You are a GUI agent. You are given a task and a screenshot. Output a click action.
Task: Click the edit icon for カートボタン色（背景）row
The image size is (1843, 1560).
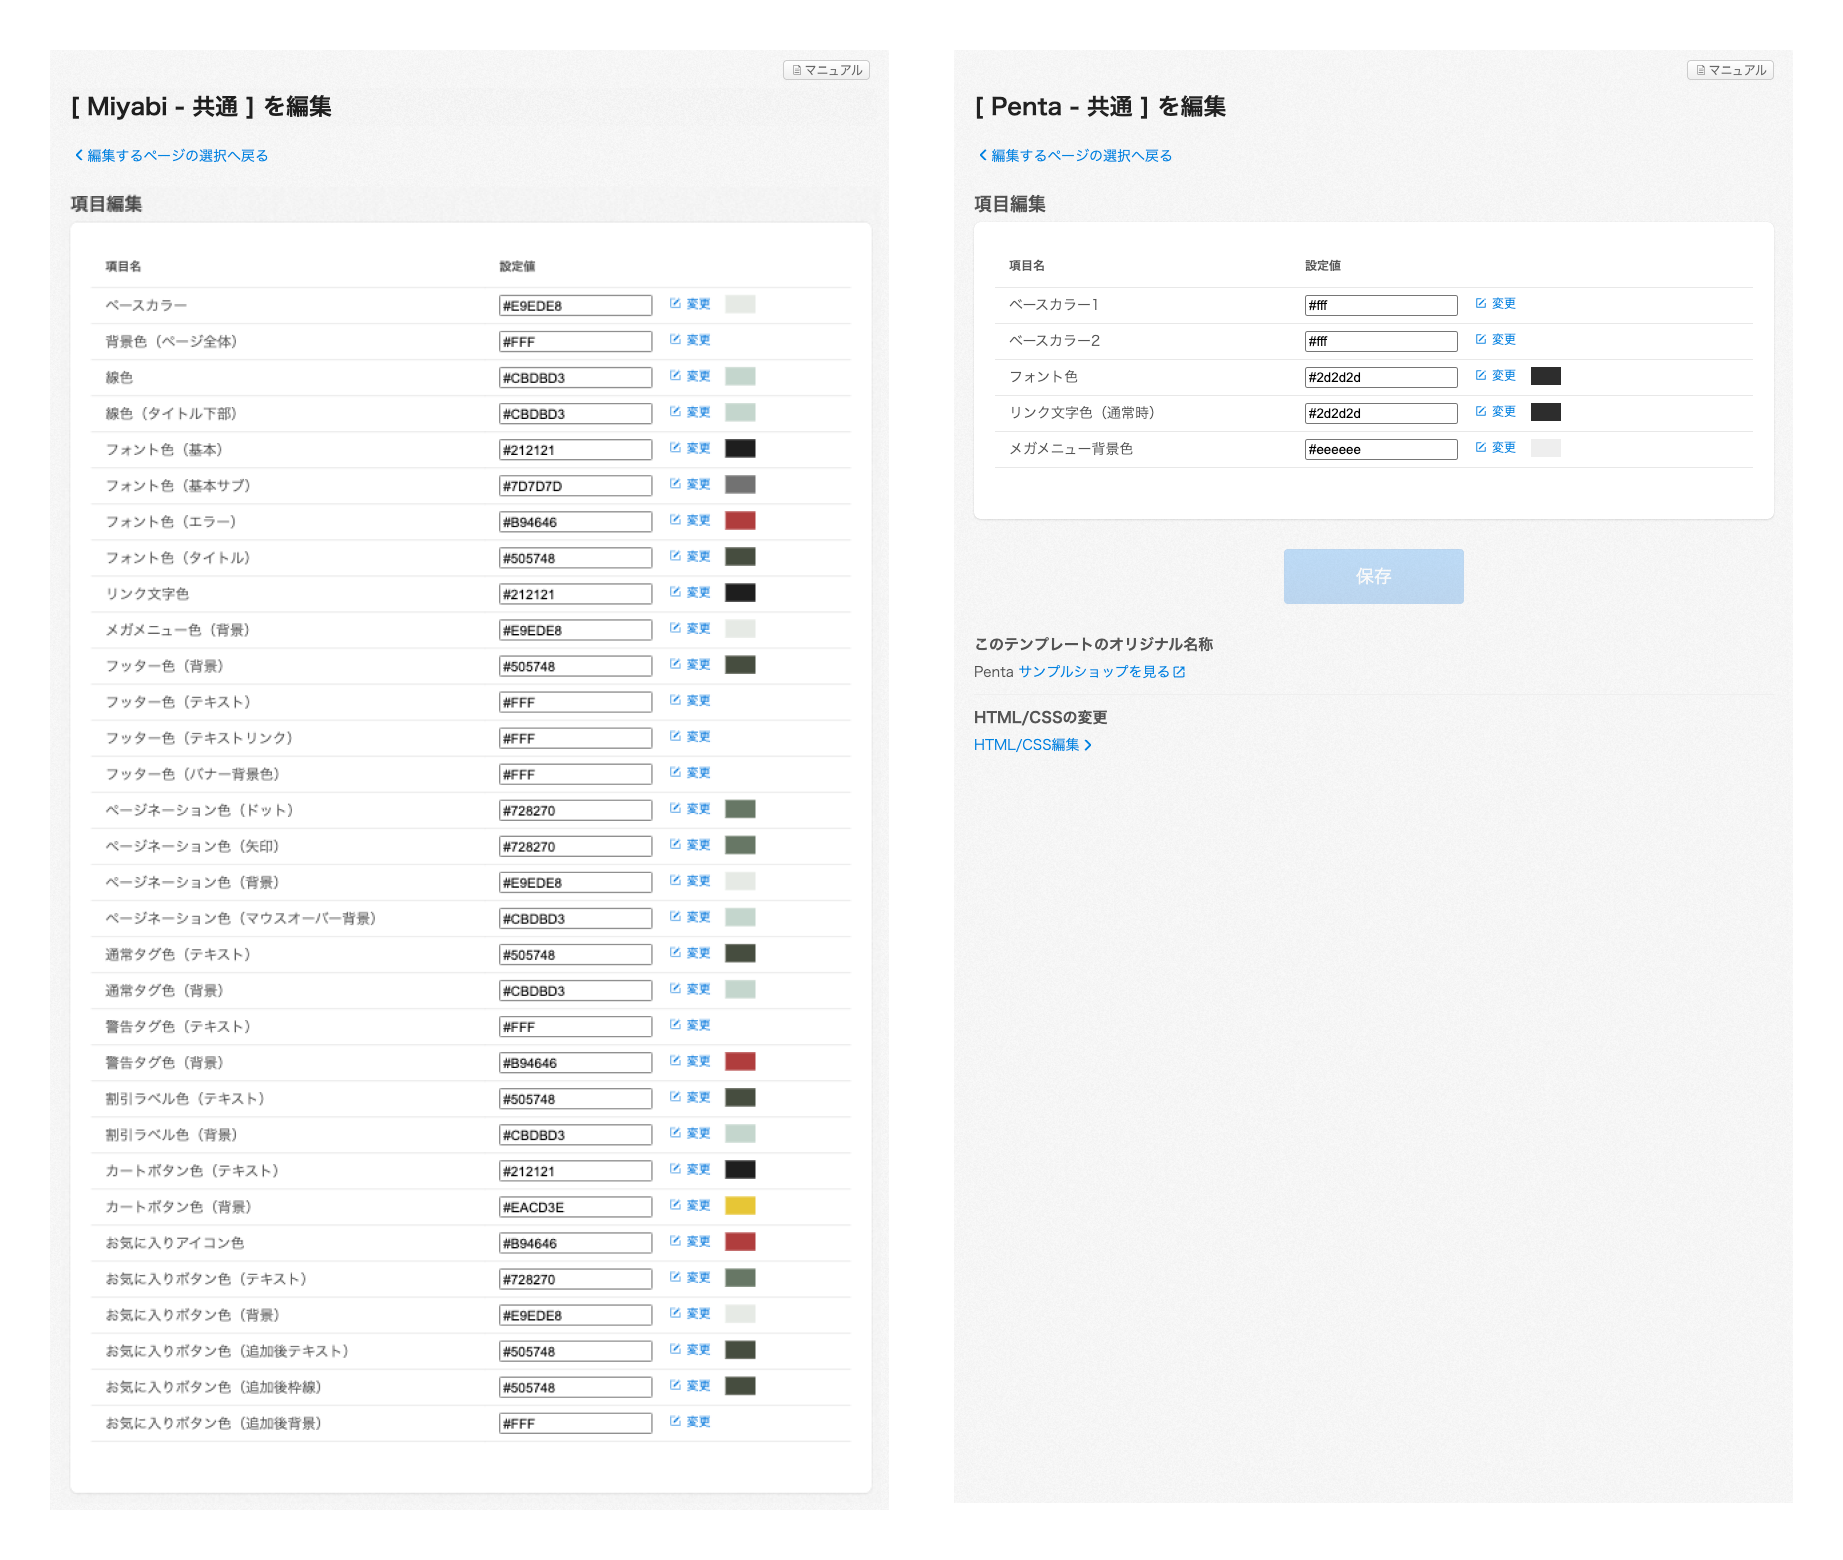click(x=675, y=1205)
